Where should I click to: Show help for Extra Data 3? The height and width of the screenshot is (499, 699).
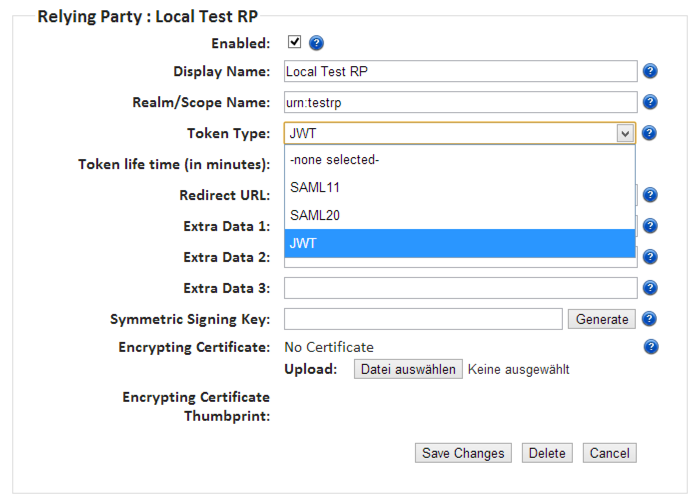pos(650,288)
